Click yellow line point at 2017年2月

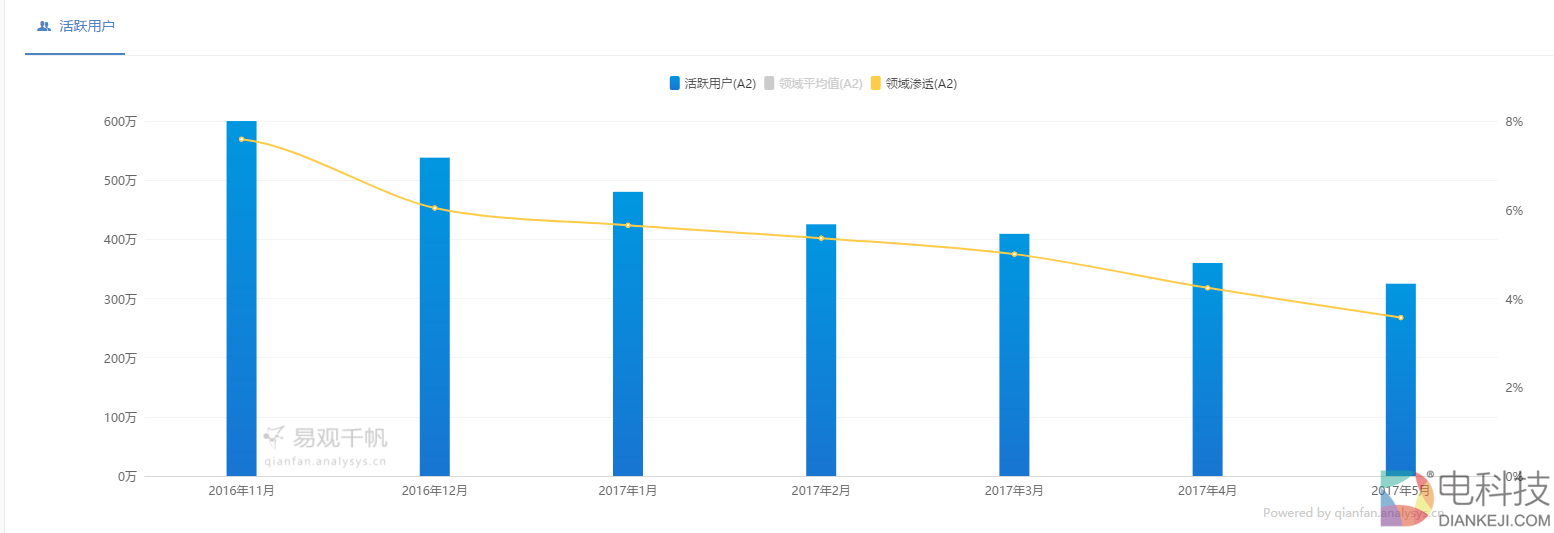[821, 238]
